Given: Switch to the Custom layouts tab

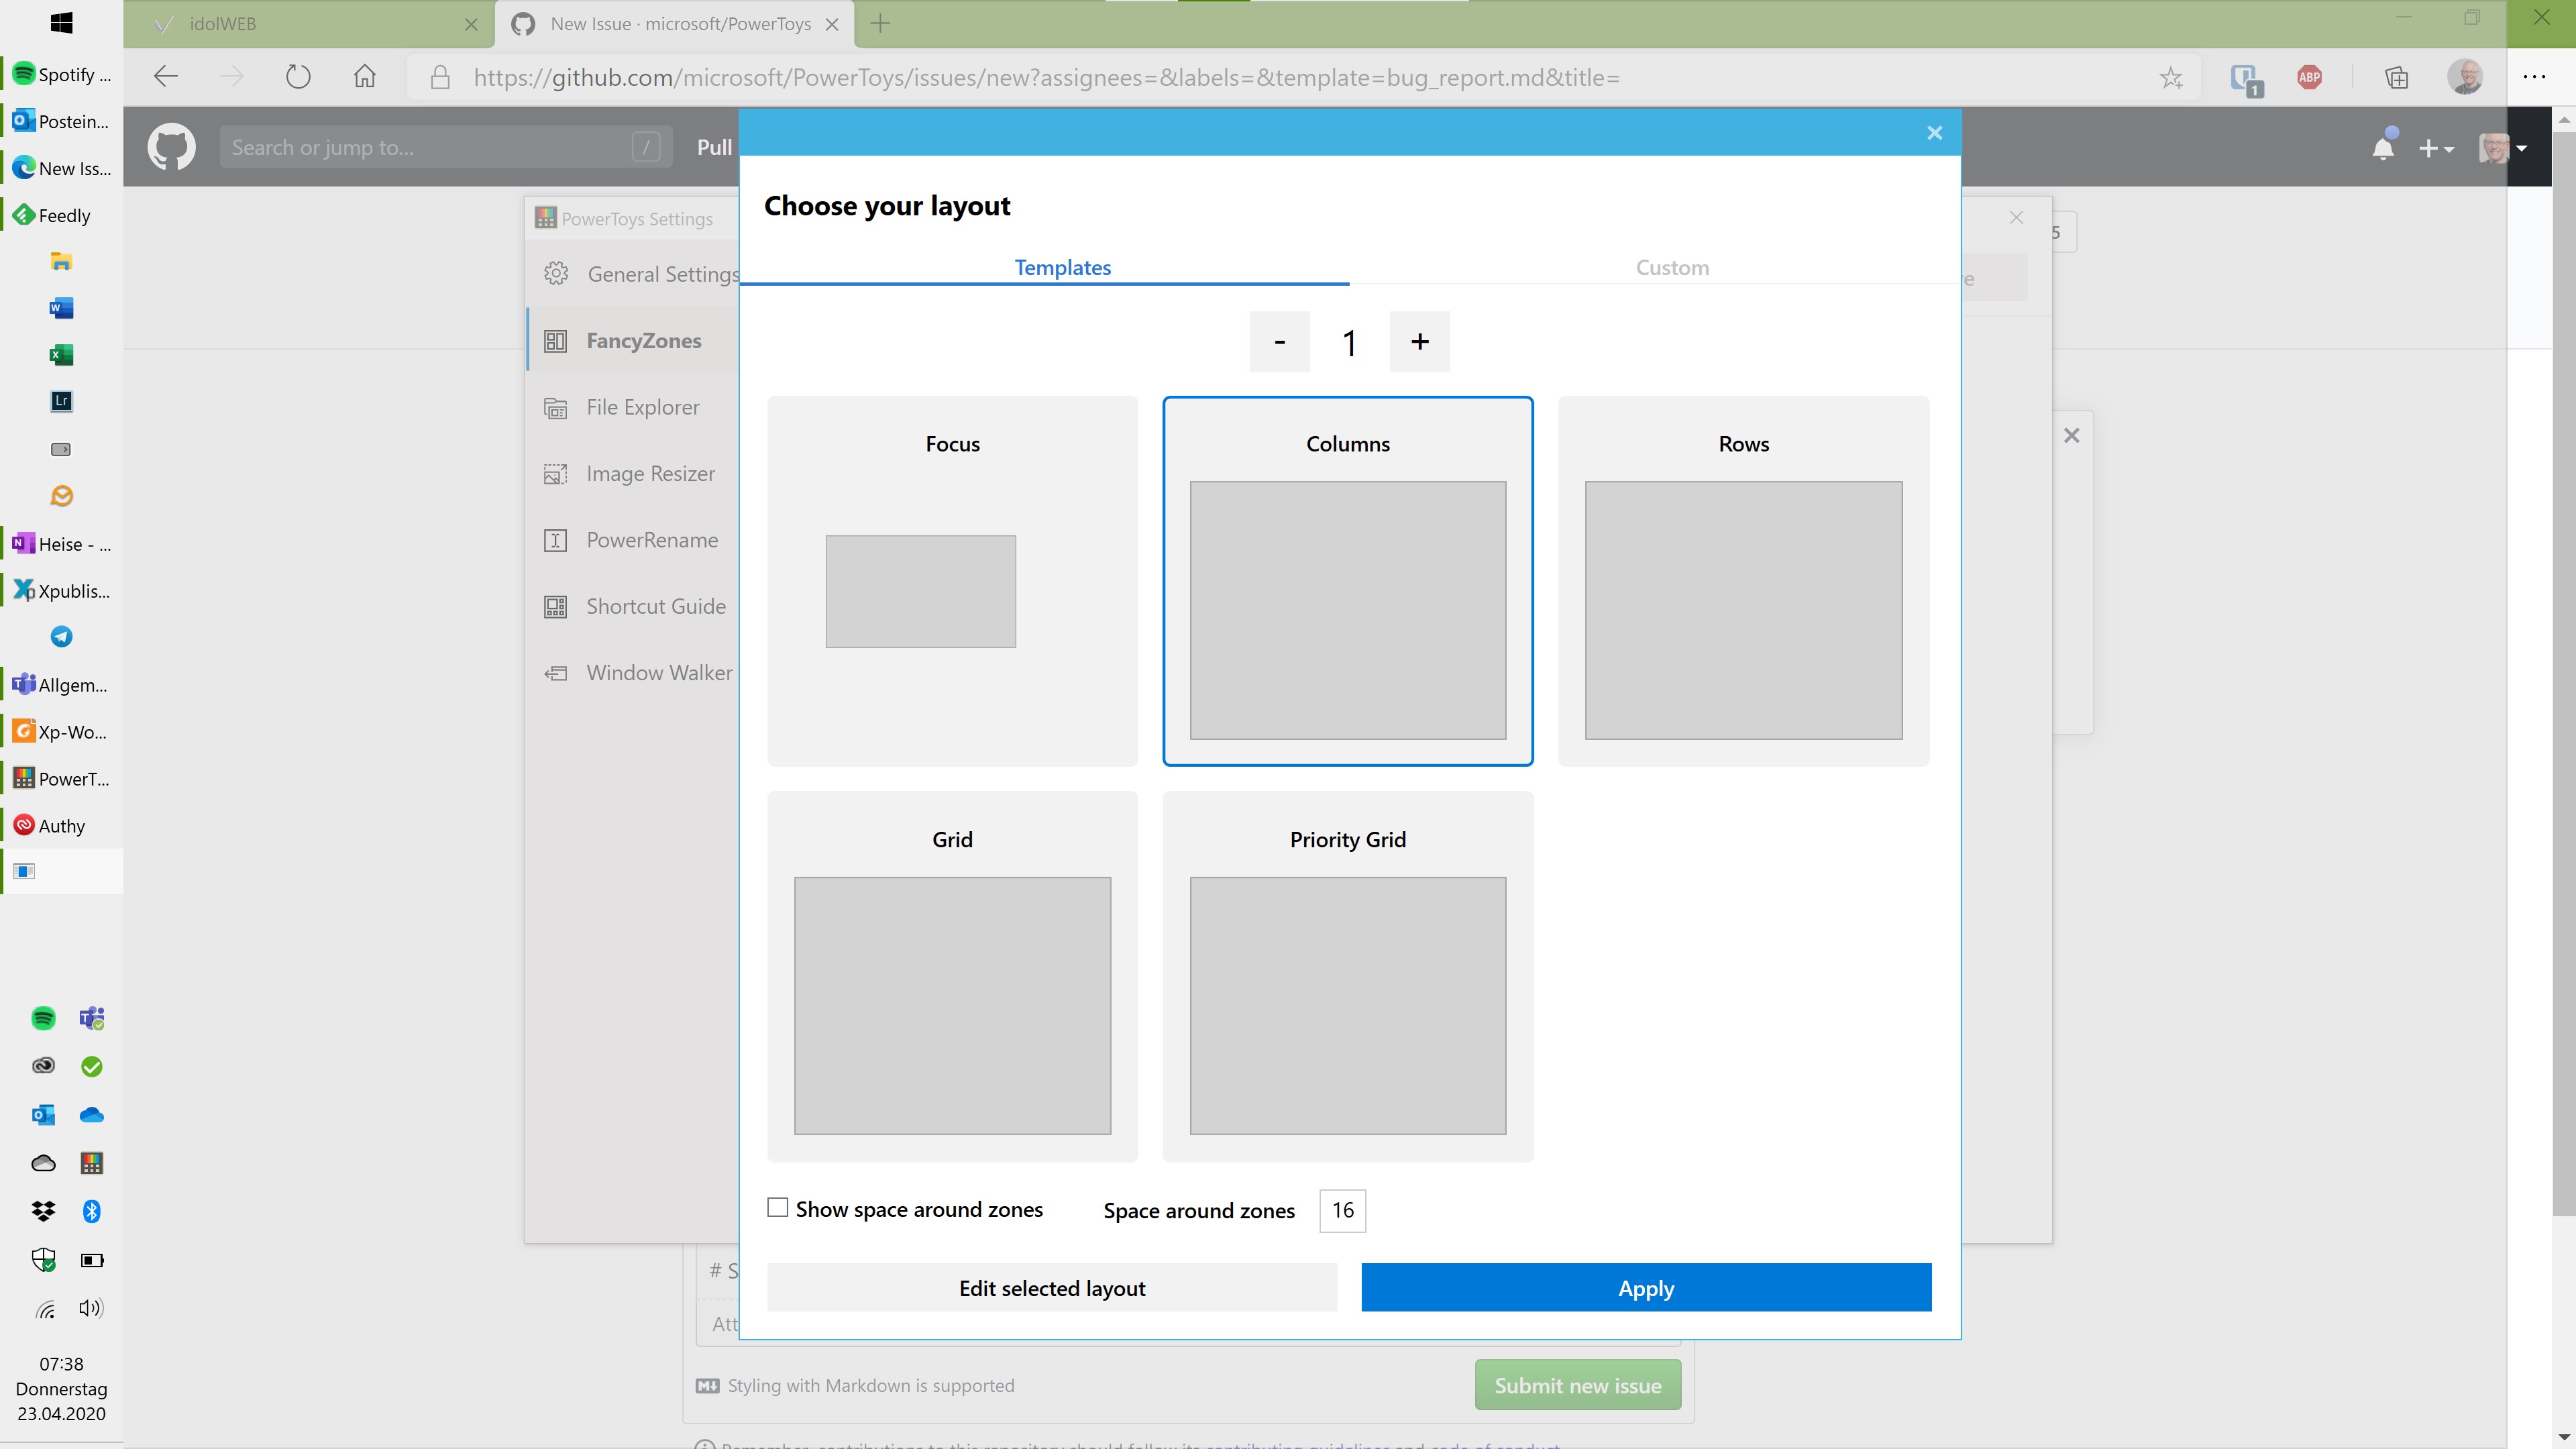Looking at the screenshot, I should tap(1671, 267).
